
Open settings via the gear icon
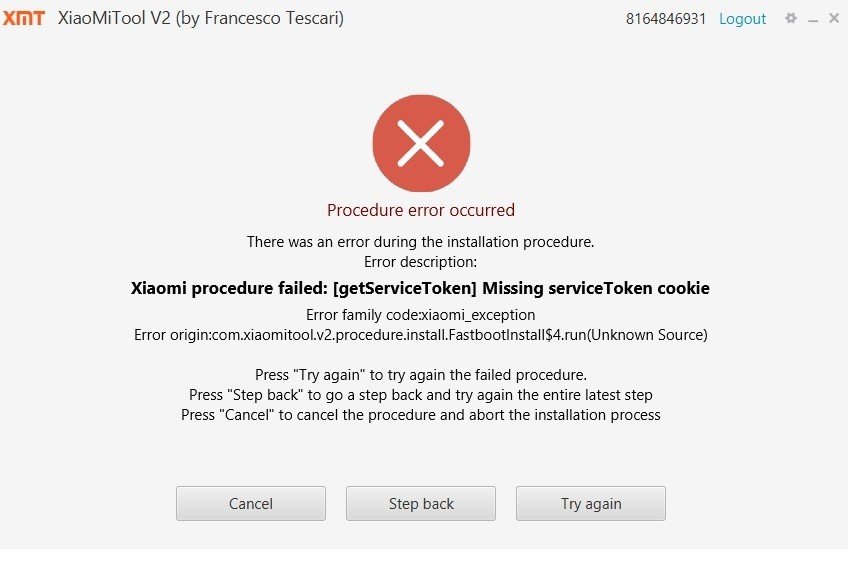coord(791,18)
